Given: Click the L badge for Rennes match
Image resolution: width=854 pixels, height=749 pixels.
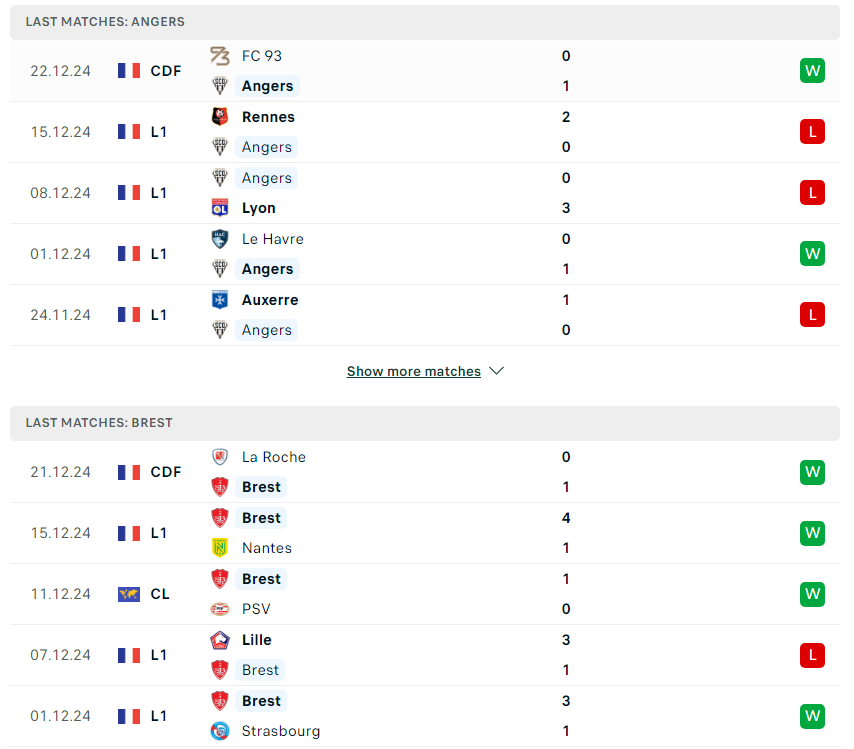Looking at the screenshot, I should (812, 132).
